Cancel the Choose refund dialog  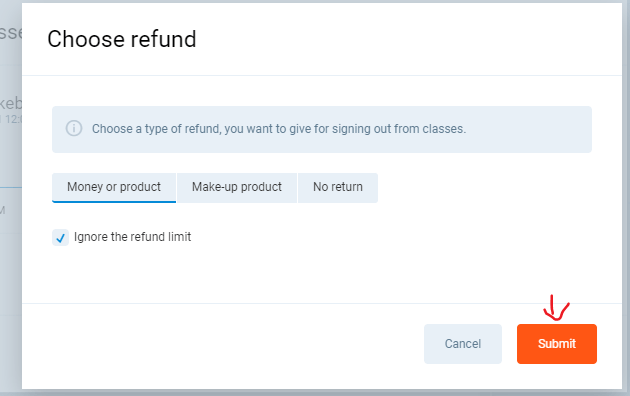coord(463,344)
